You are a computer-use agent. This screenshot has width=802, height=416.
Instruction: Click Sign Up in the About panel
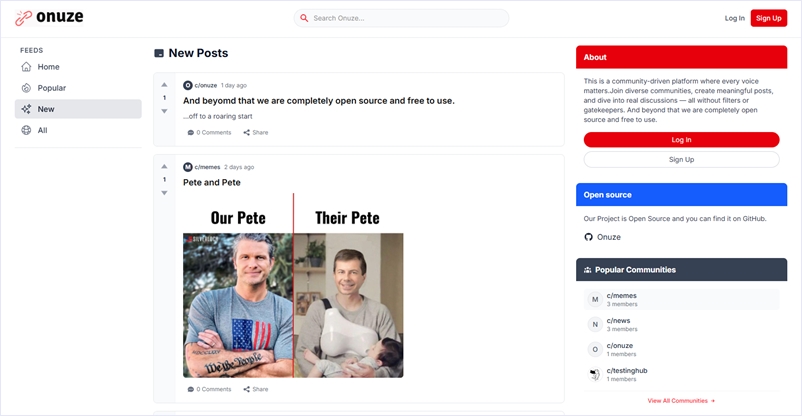pos(681,160)
